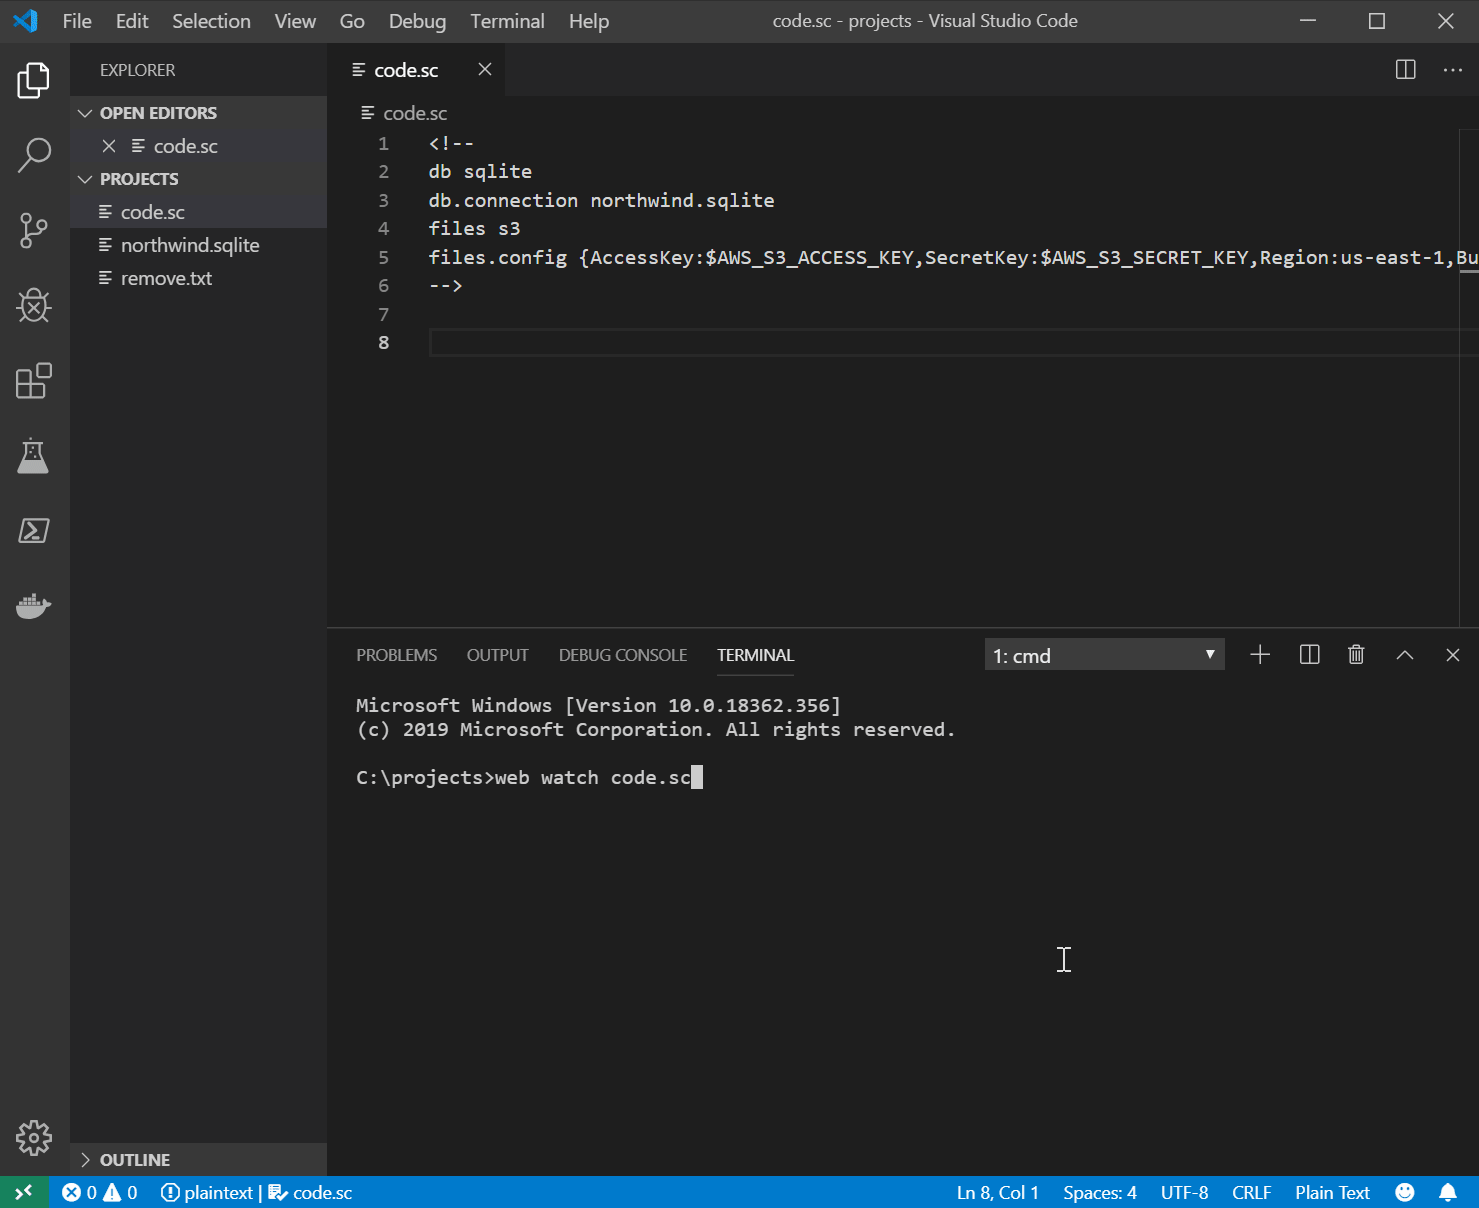Open the Manage gear icon
1479x1208 pixels.
[34, 1138]
